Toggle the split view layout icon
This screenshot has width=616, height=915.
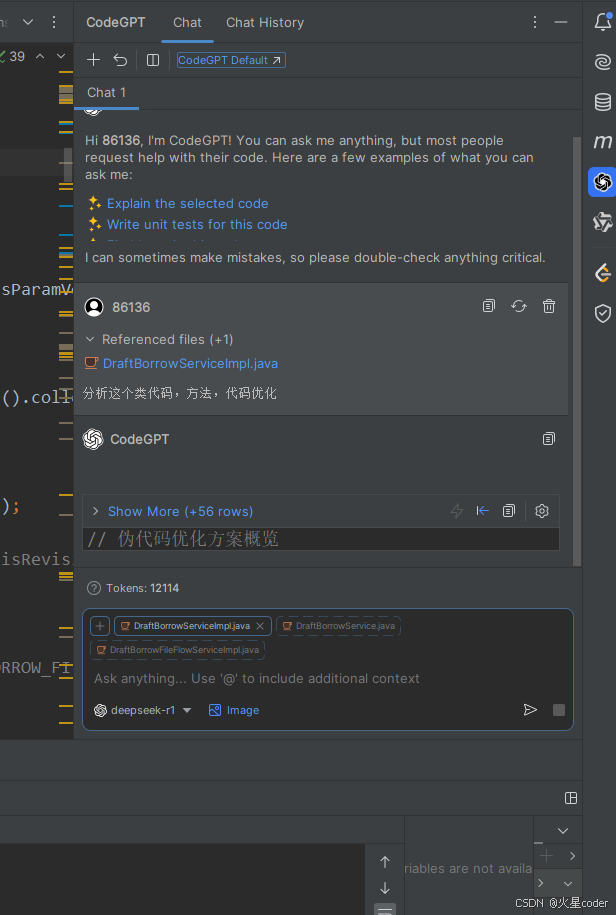pyautogui.click(x=153, y=60)
